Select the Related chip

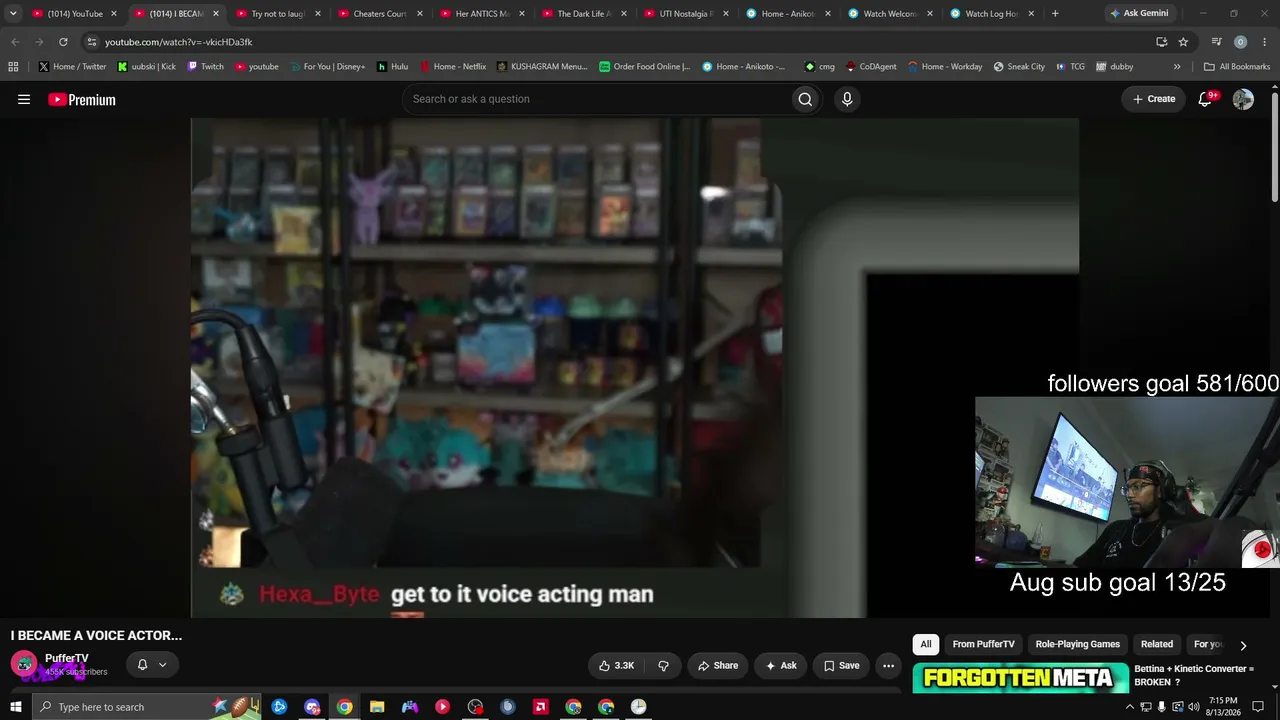click(x=1157, y=645)
